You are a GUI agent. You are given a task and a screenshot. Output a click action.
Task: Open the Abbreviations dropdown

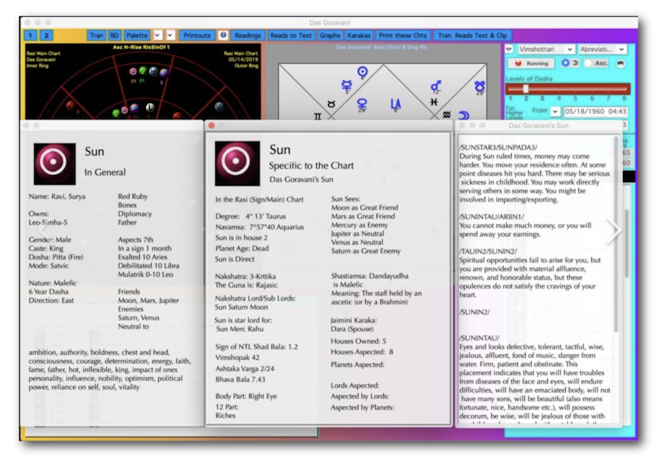(602, 48)
